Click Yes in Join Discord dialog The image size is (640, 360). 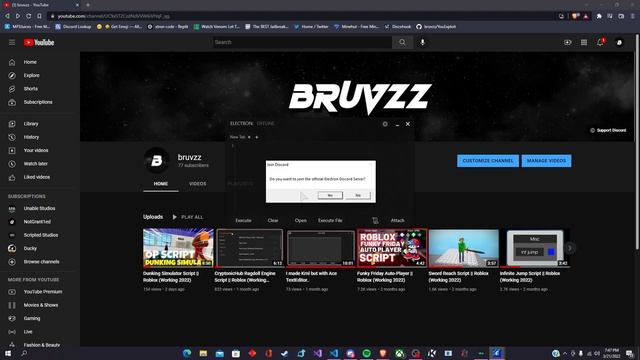coord(330,196)
